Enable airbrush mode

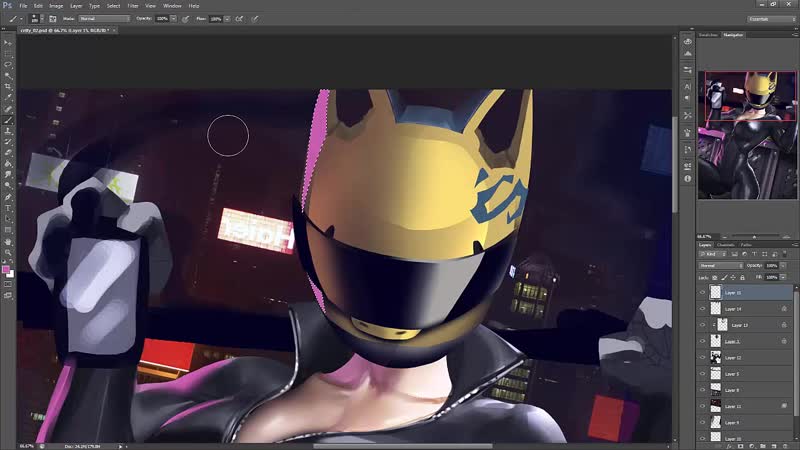[239, 19]
